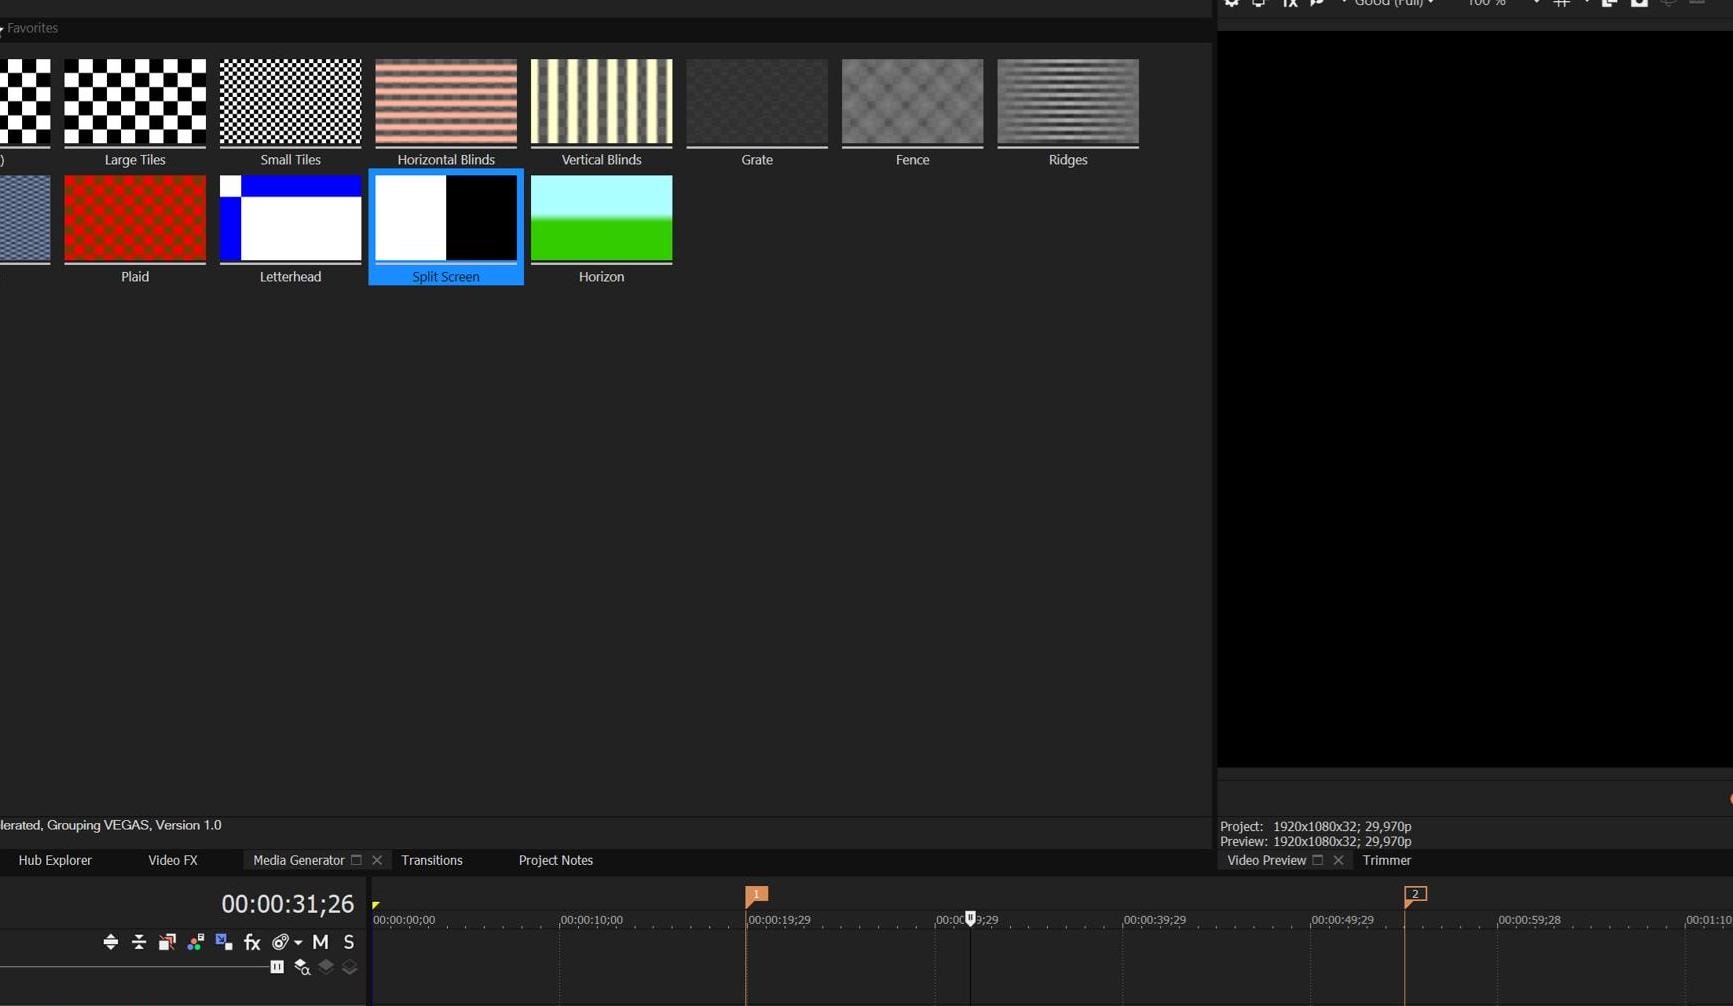Collapse the Favorites section
The height and width of the screenshot is (1006, 1733).
coord(3,28)
